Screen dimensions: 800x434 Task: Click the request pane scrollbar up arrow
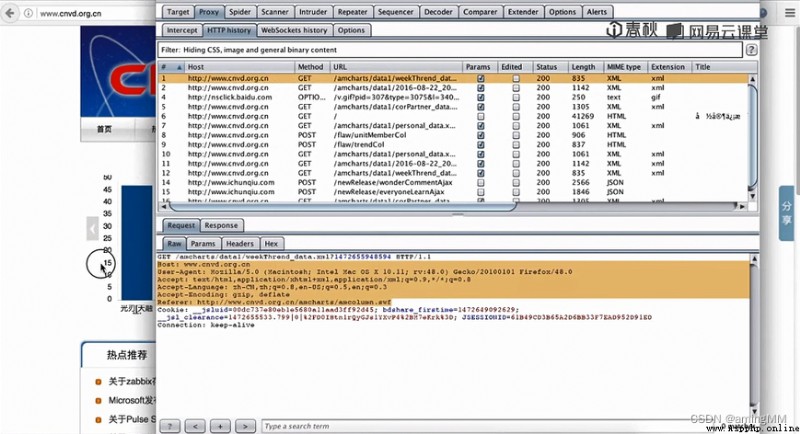pyautogui.click(x=754, y=260)
